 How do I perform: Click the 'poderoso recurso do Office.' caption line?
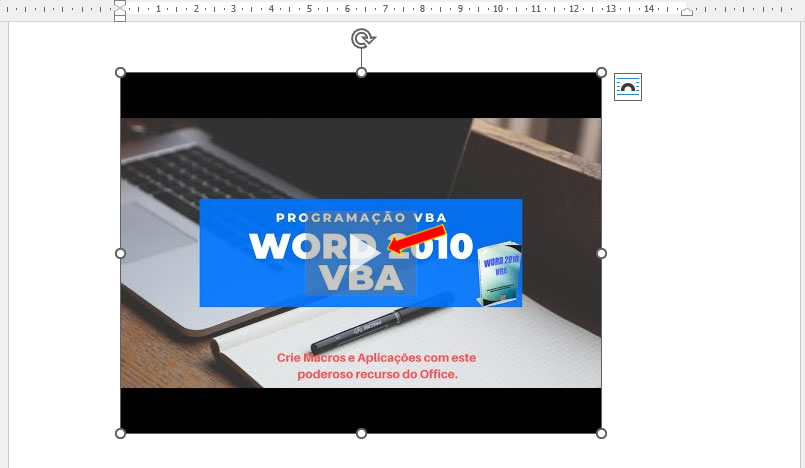pyautogui.click(x=377, y=374)
